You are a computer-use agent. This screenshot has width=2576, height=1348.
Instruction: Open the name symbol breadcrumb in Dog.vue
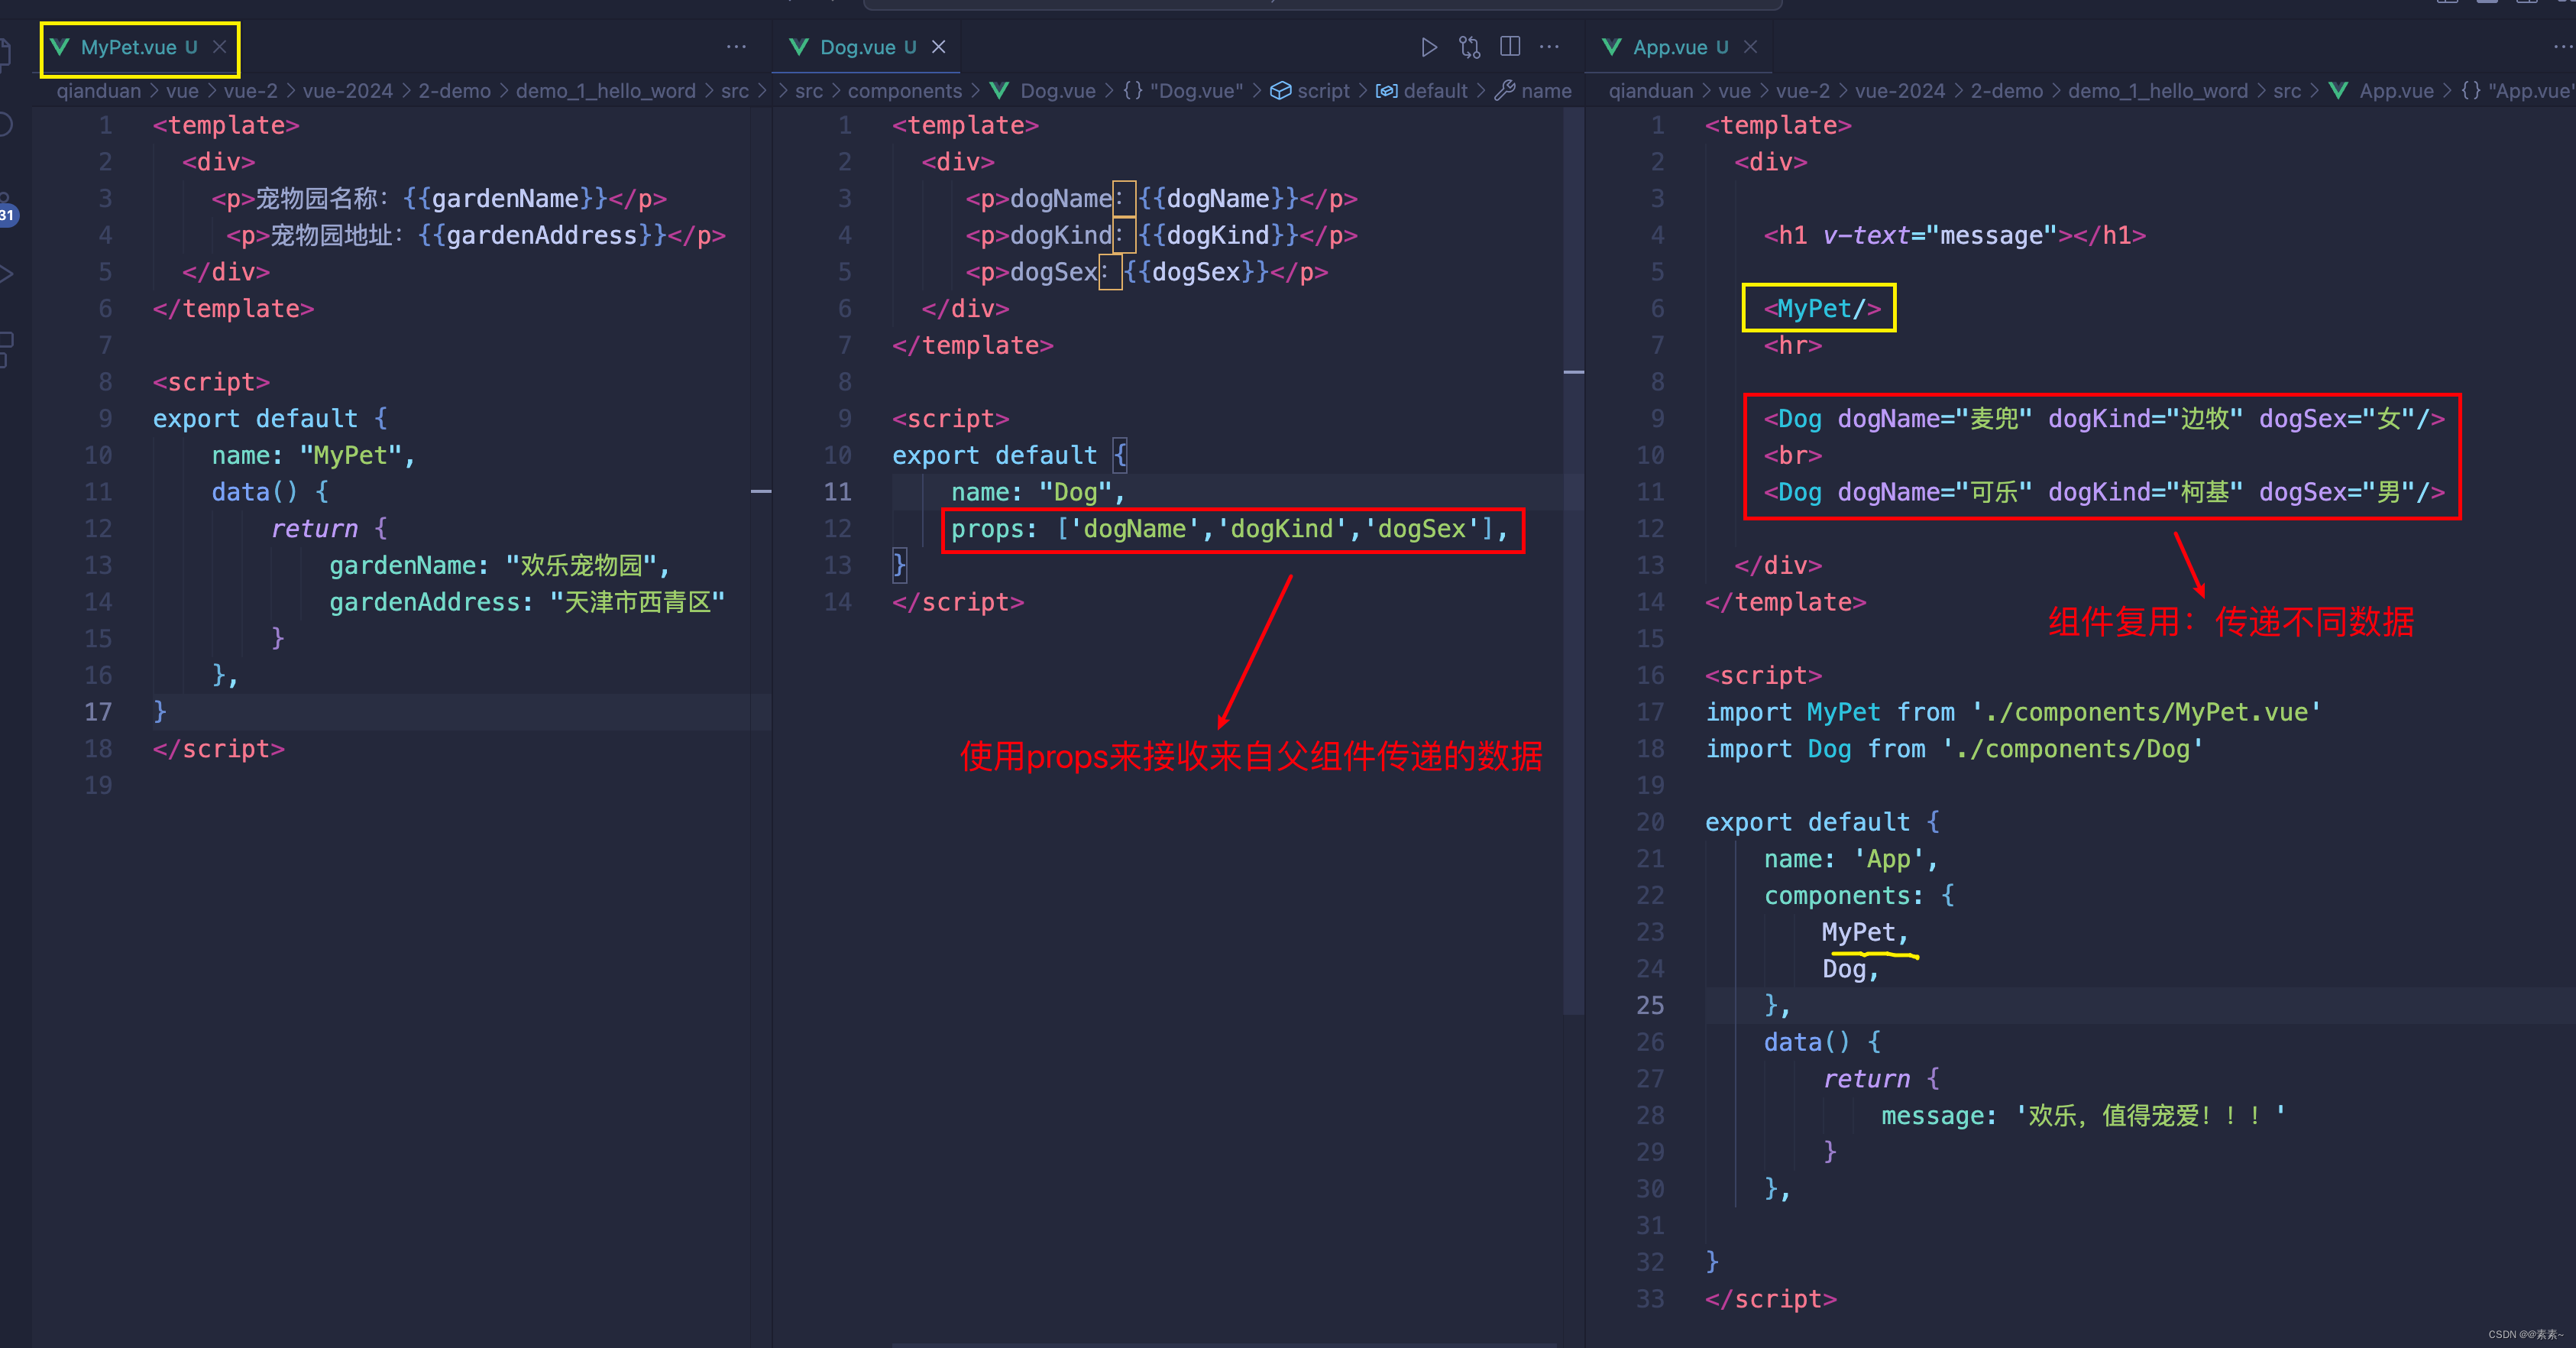[x=1546, y=91]
